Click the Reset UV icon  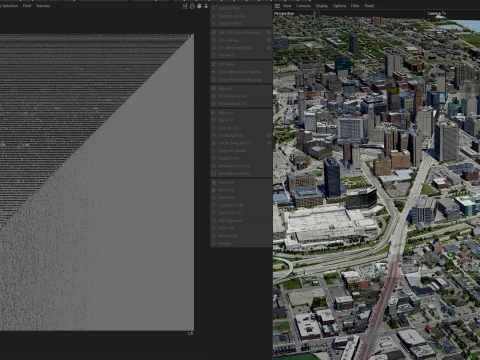click(x=214, y=198)
